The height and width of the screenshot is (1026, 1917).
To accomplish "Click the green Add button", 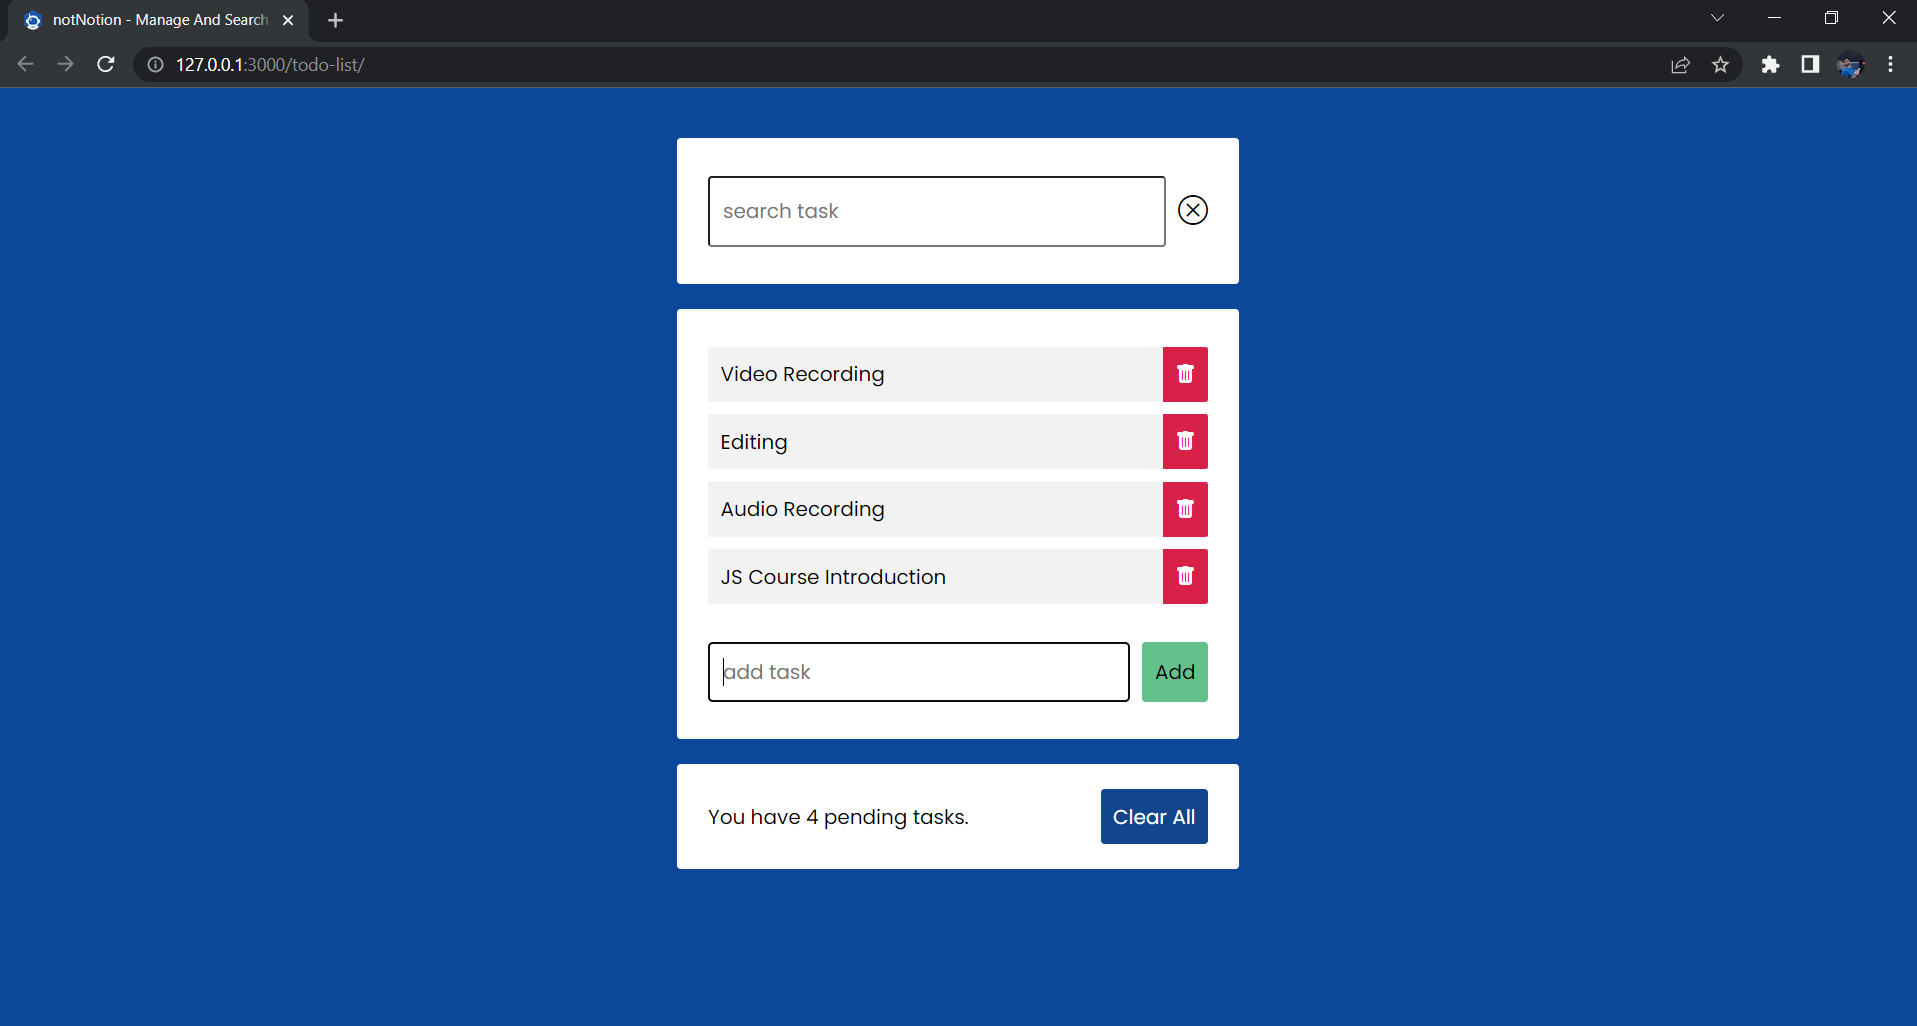I will (1174, 672).
